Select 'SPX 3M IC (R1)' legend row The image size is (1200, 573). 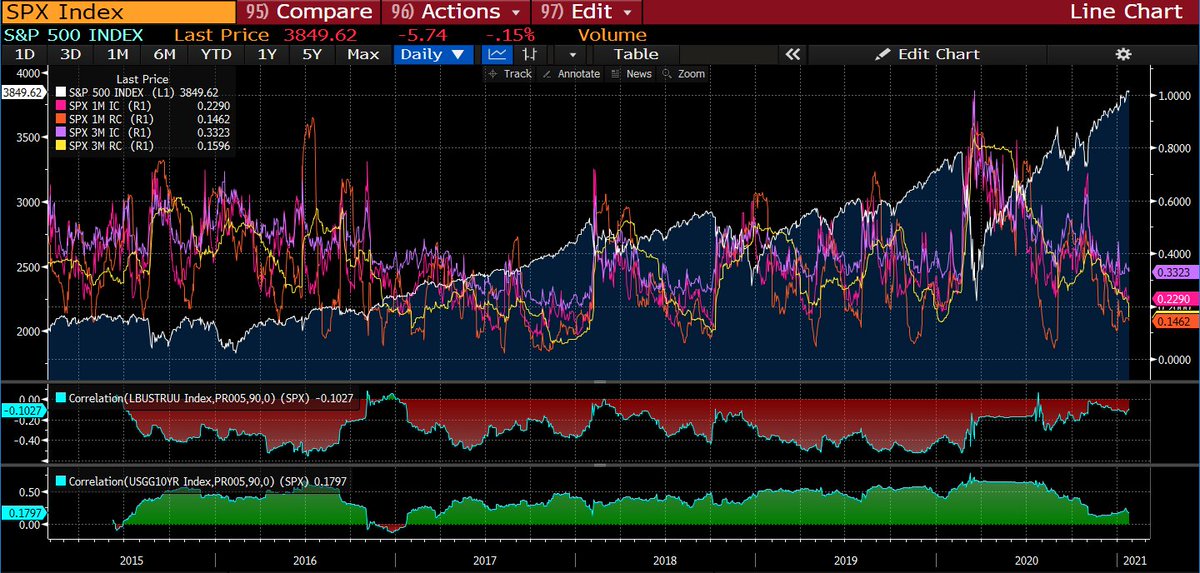tap(142, 131)
